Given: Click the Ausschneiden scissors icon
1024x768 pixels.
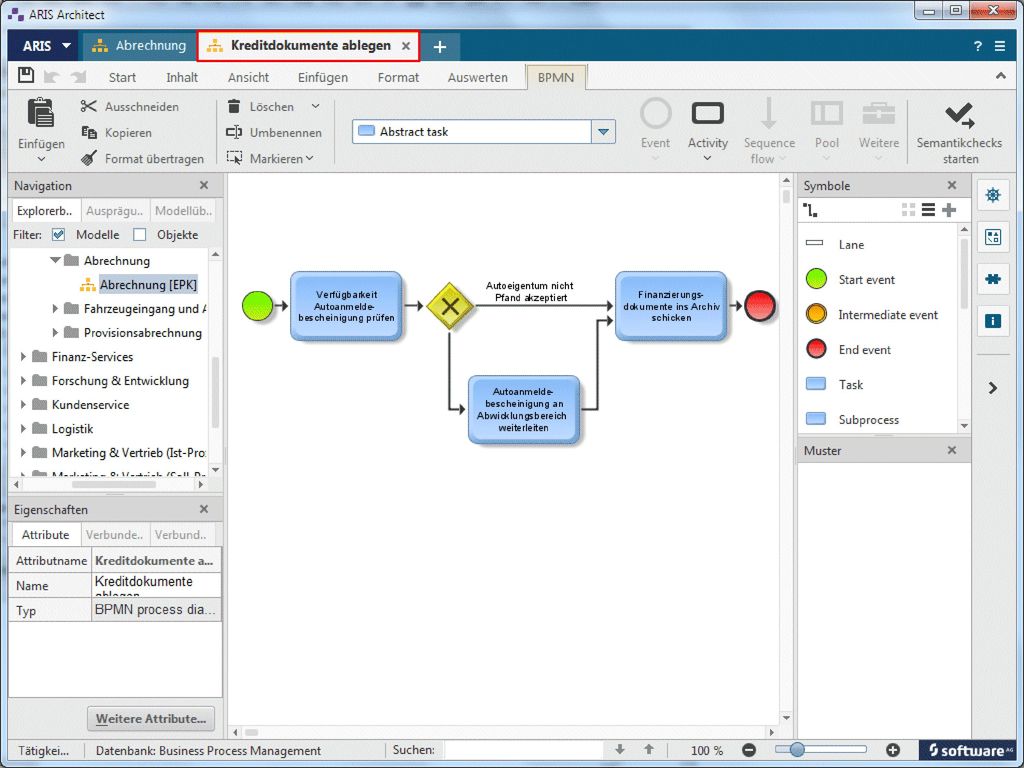Looking at the screenshot, I should click(88, 106).
